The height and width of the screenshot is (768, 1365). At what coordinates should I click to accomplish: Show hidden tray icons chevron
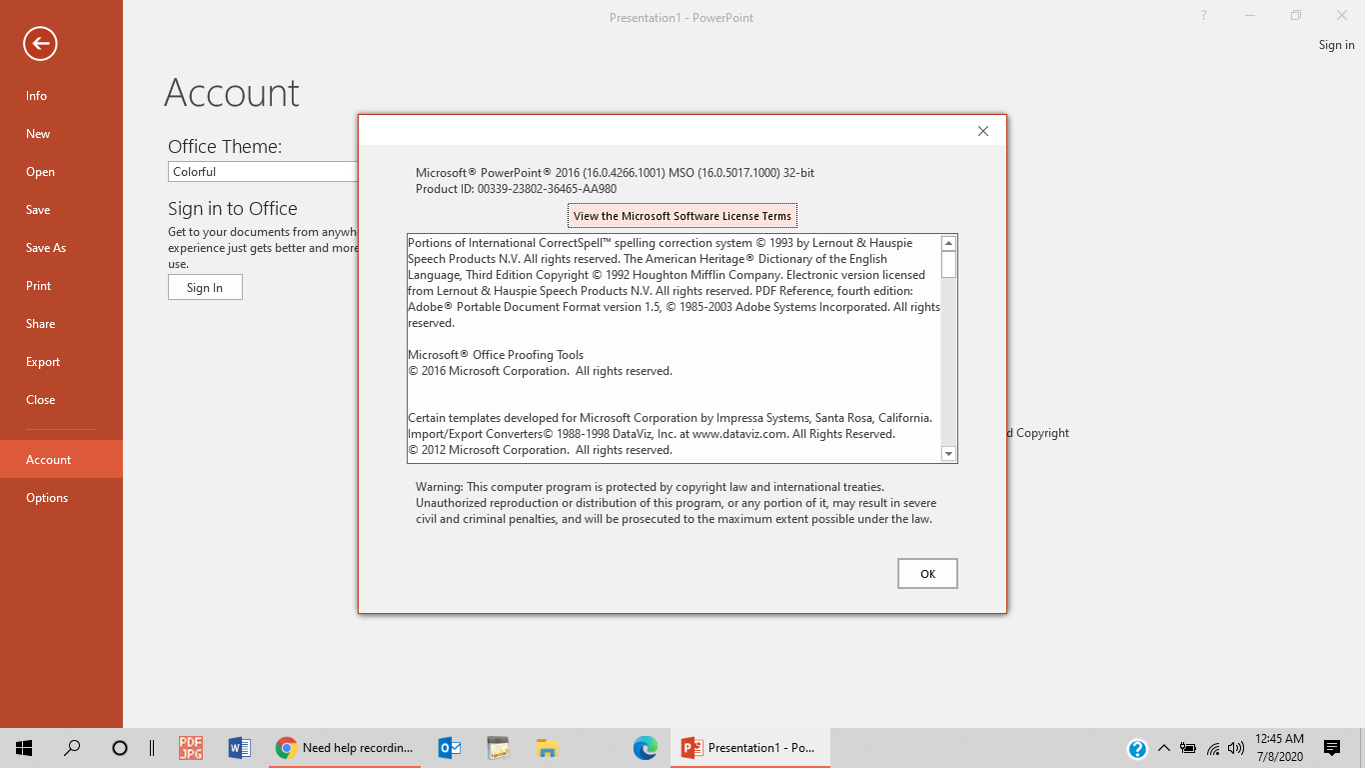point(1164,748)
